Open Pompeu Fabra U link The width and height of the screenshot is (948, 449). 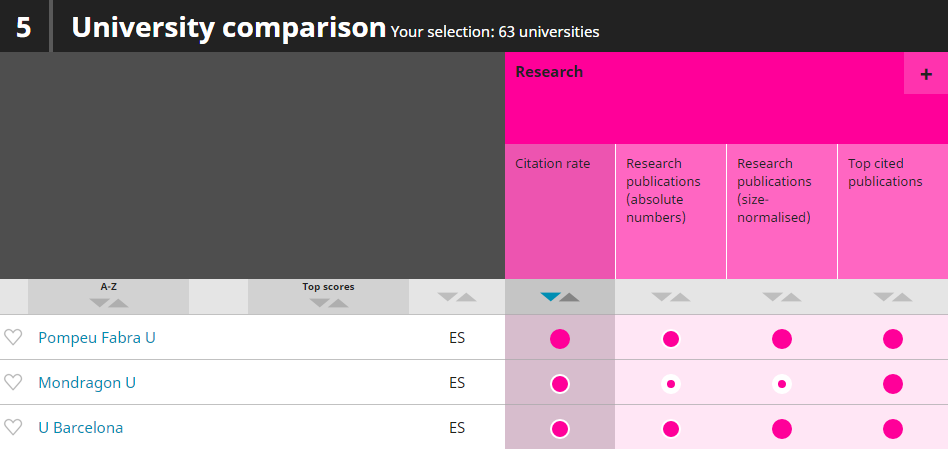[x=97, y=337]
